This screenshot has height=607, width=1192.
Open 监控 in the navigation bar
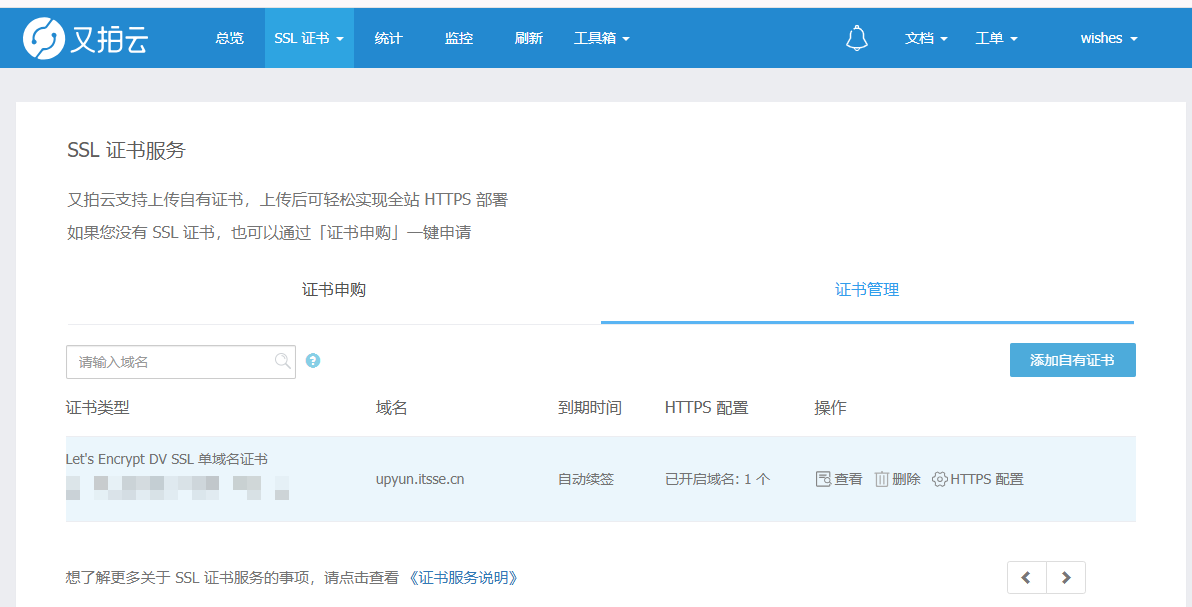coord(459,38)
